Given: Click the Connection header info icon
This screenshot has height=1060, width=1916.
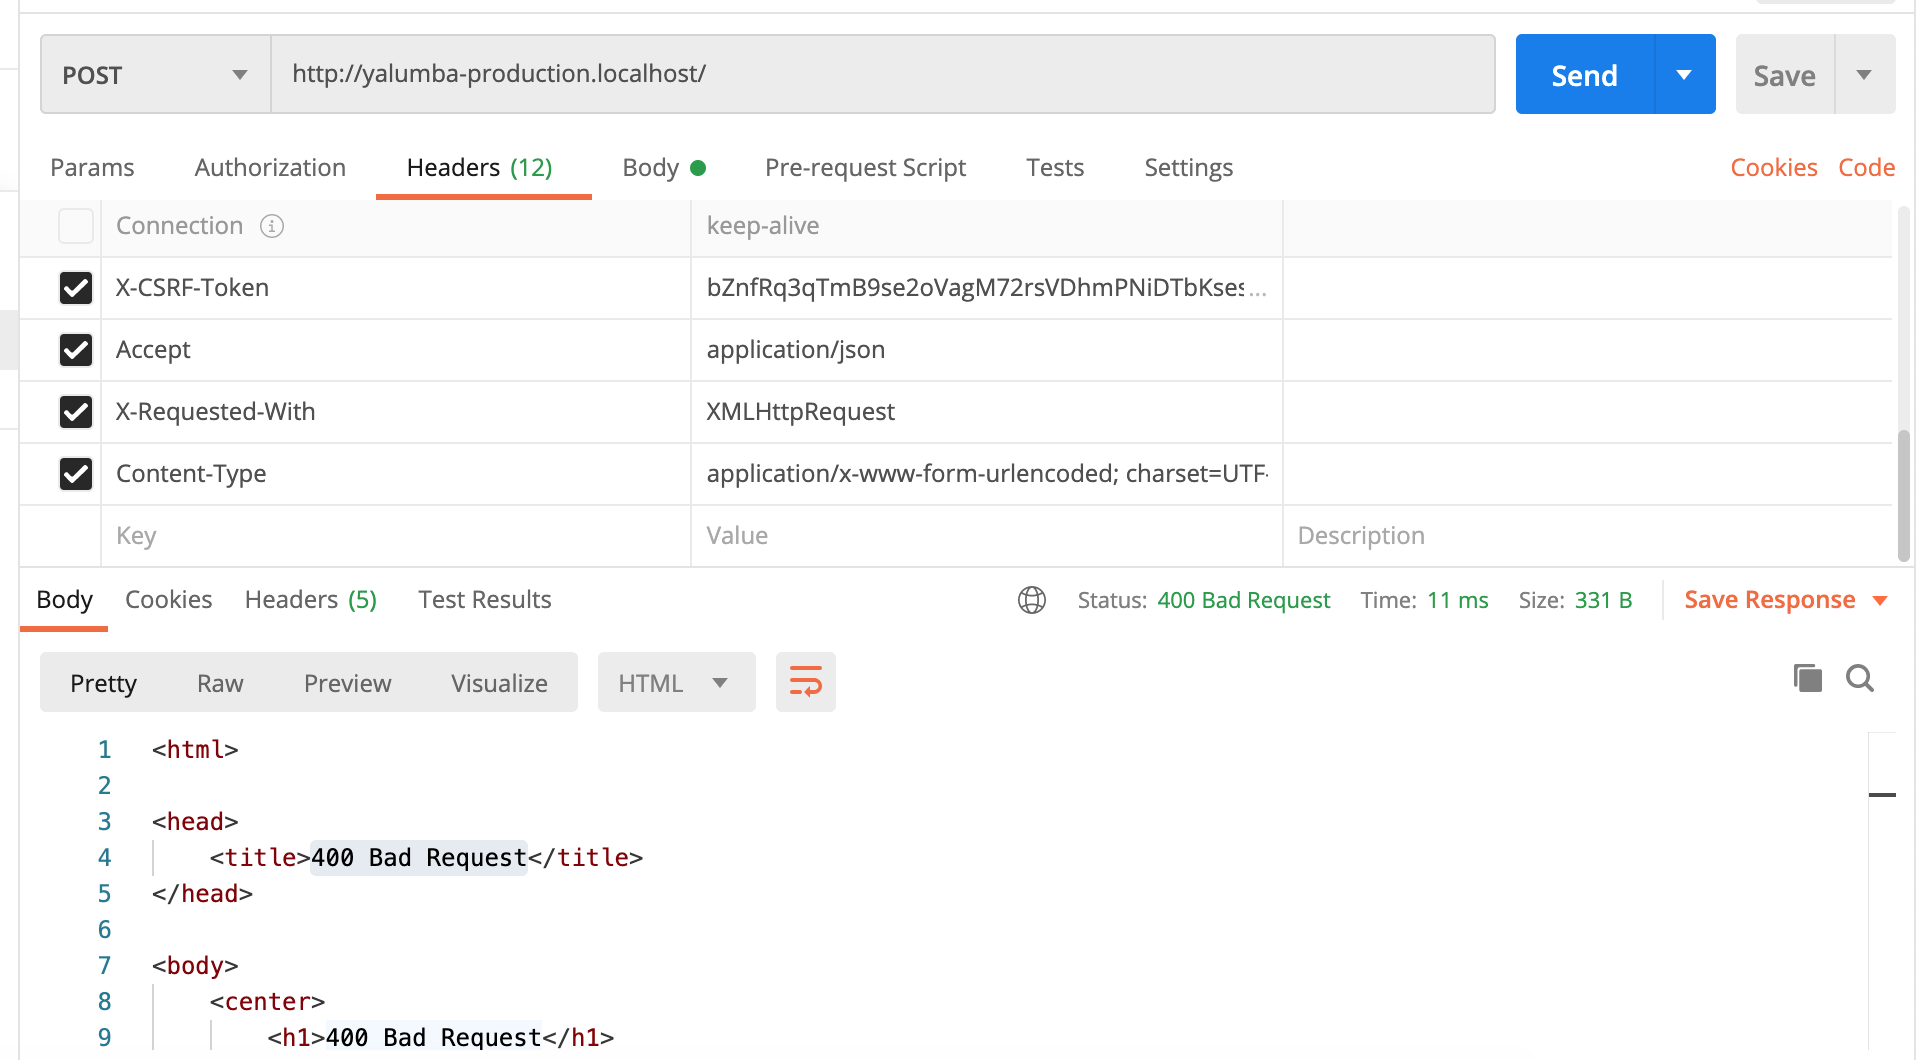Looking at the screenshot, I should 272,226.
